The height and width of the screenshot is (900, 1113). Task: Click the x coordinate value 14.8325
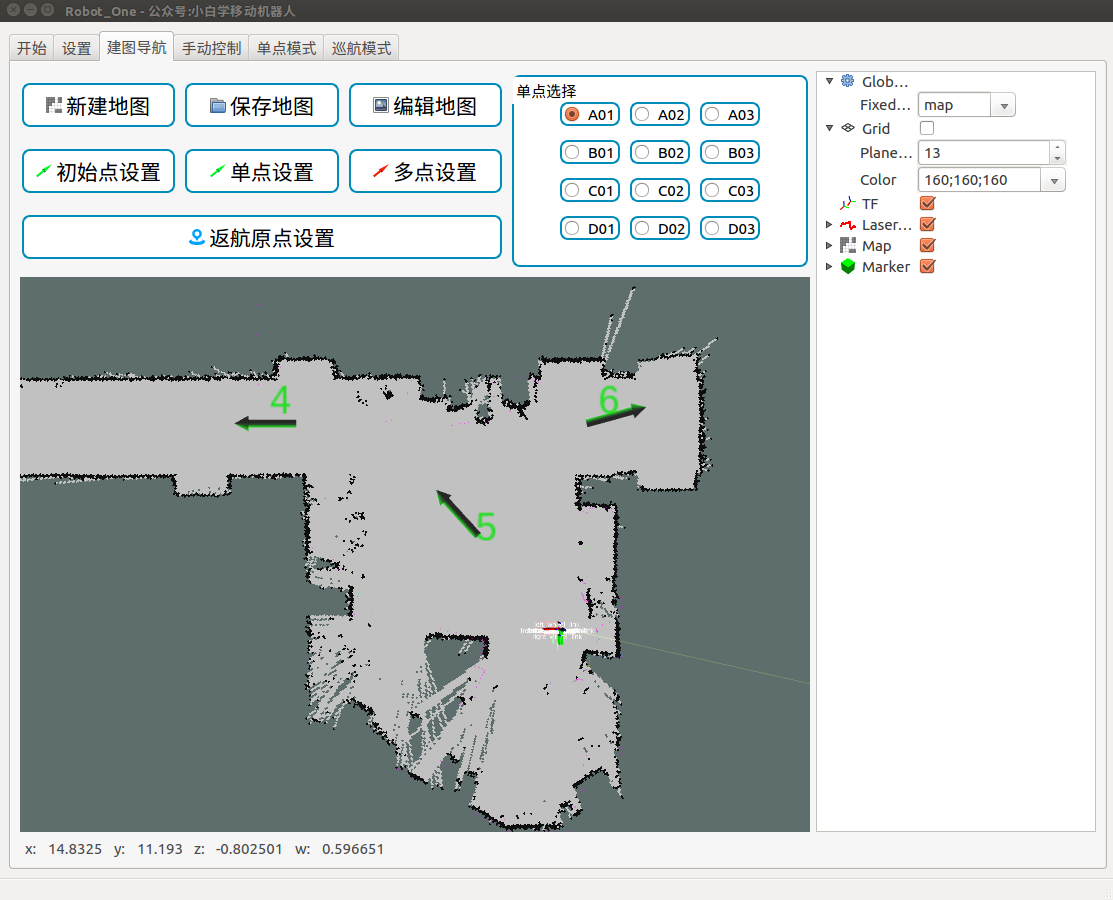(75, 849)
